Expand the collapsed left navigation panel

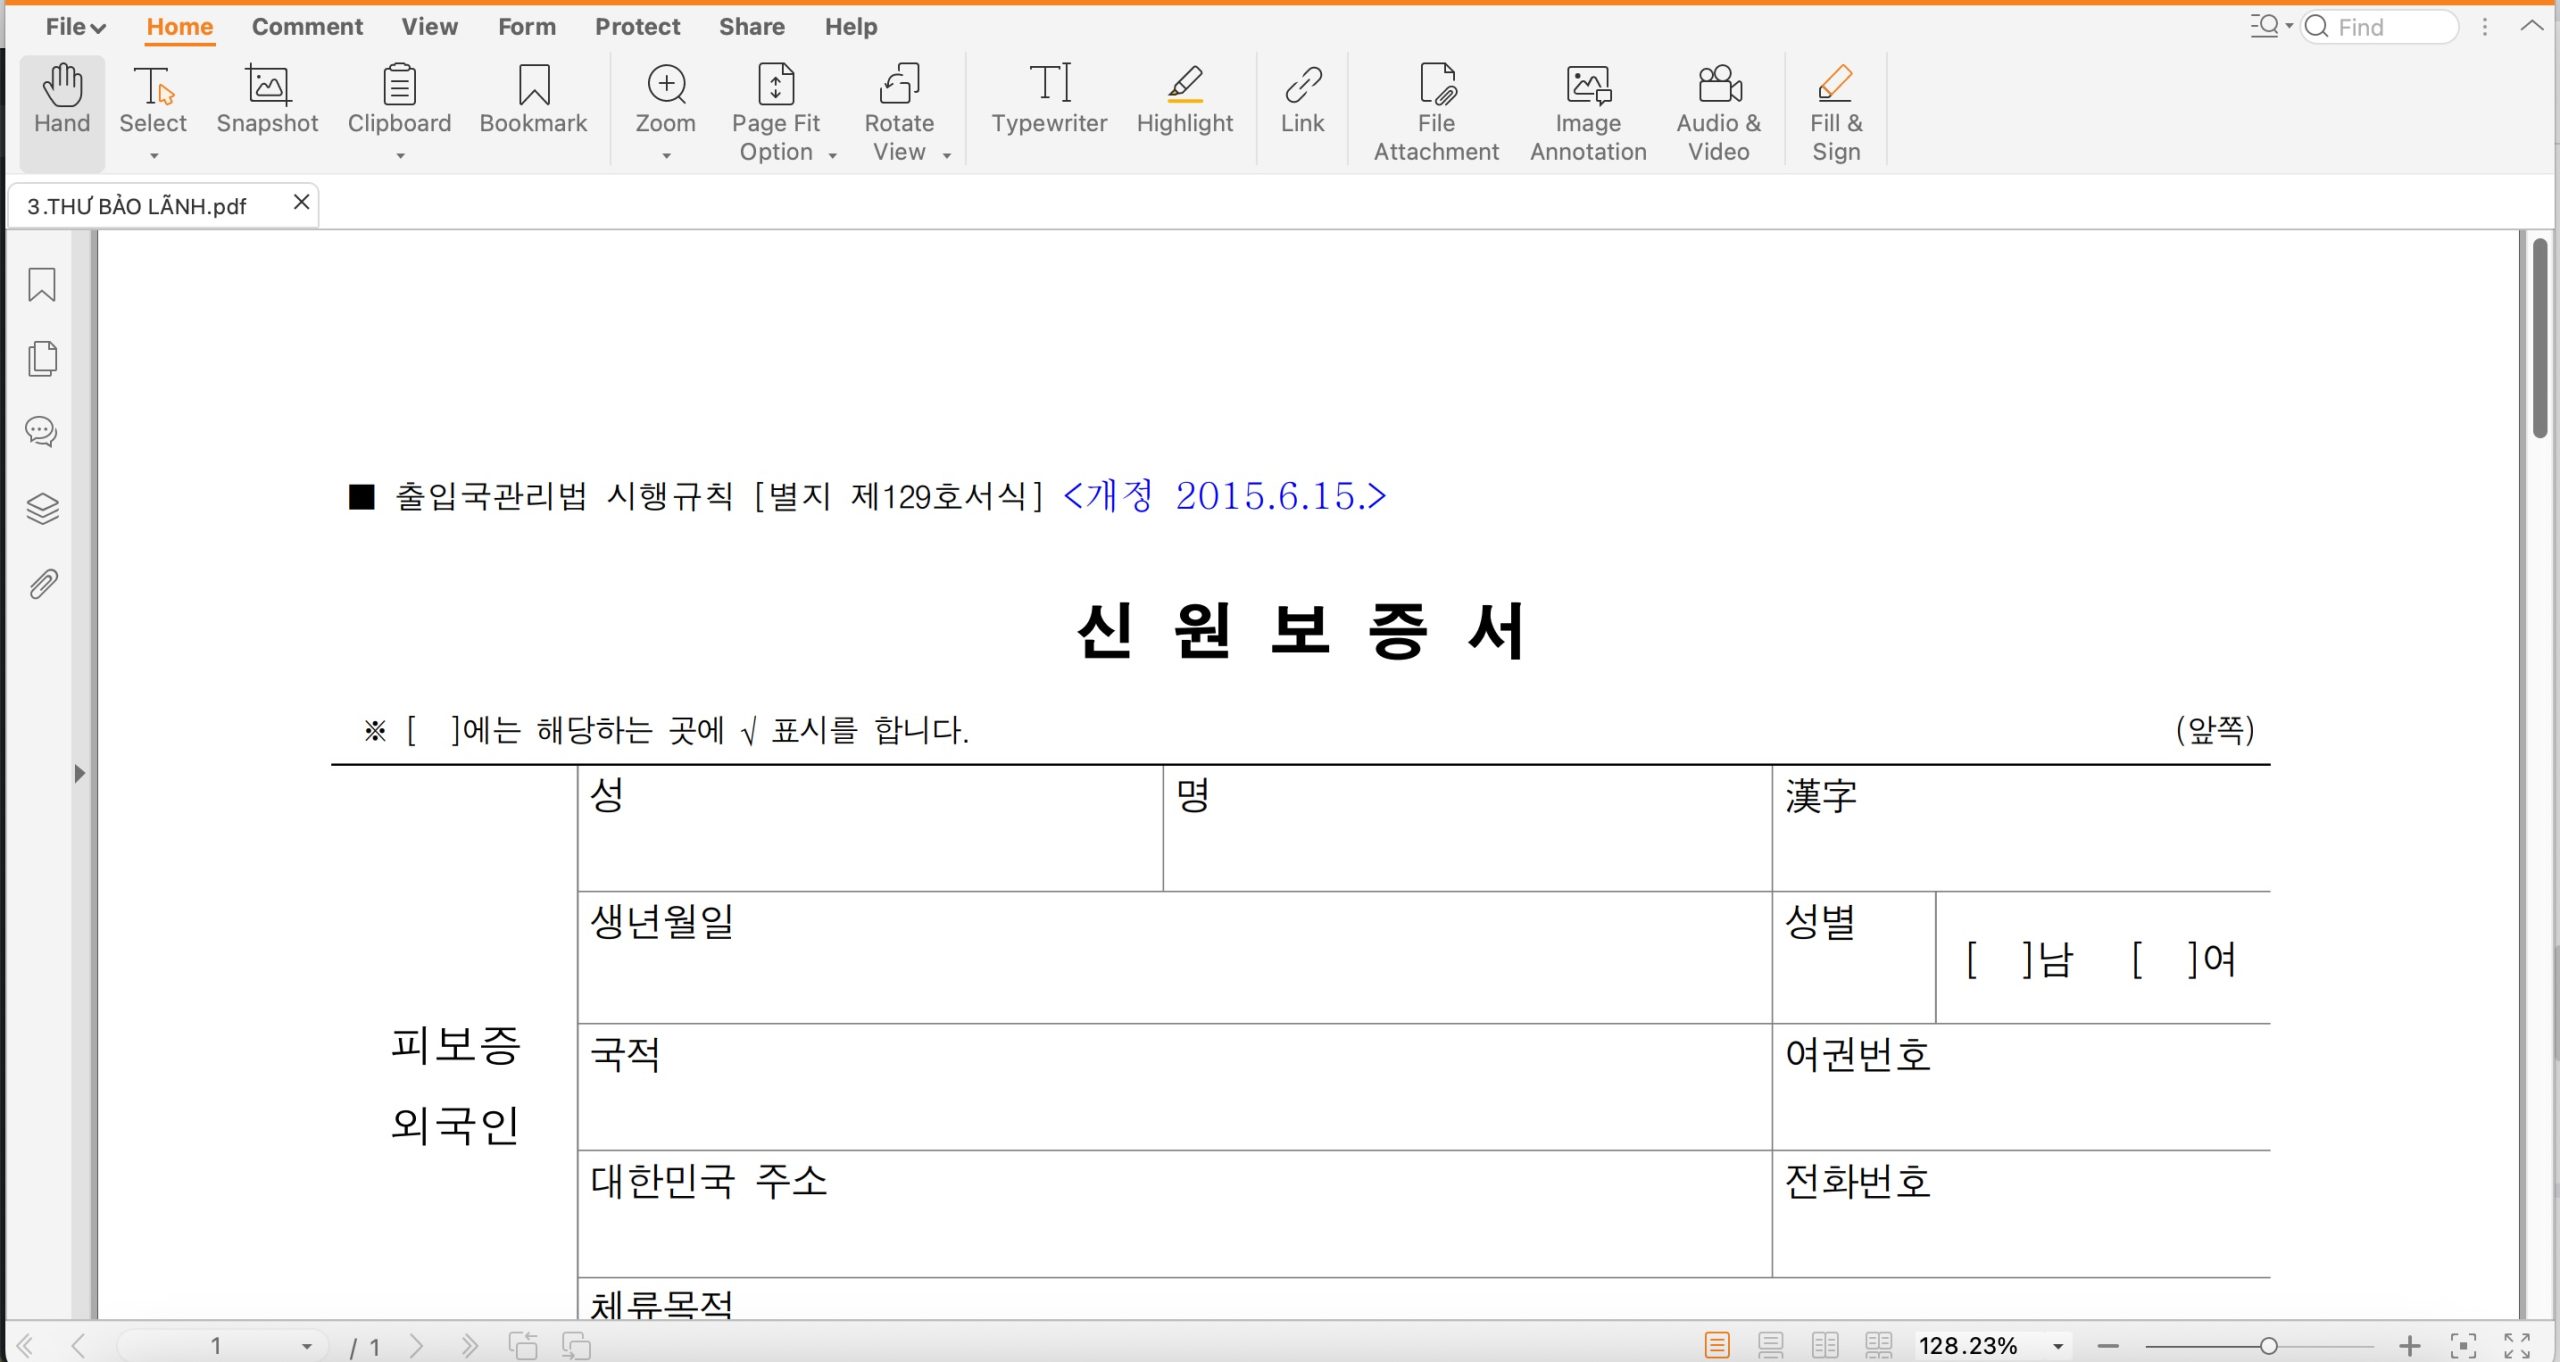pyautogui.click(x=80, y=773)
